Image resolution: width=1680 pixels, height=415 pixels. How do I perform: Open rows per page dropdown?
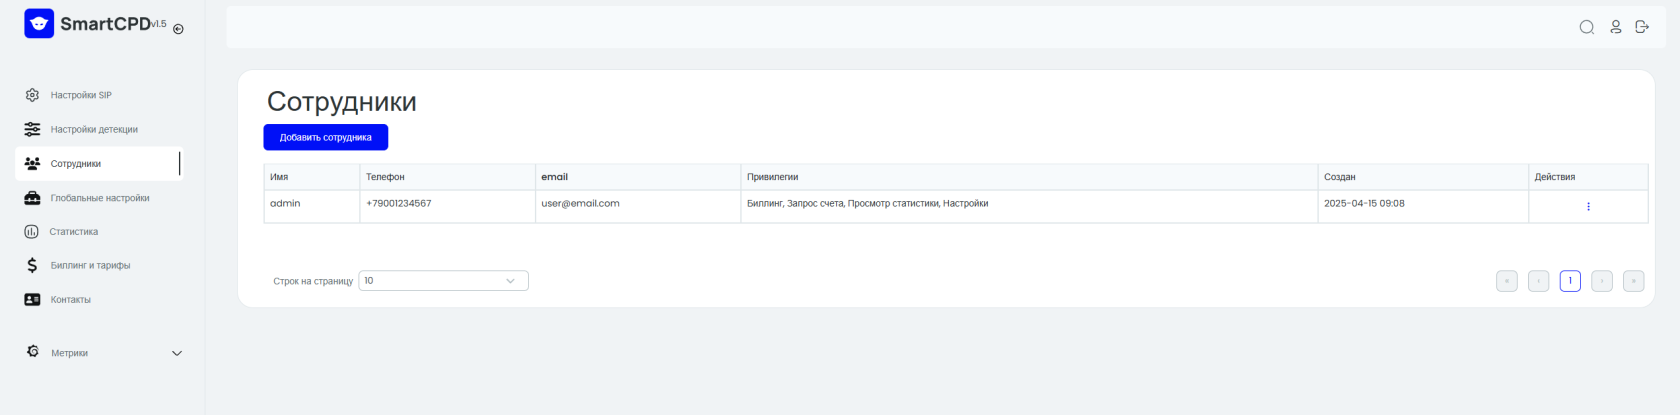443,281
